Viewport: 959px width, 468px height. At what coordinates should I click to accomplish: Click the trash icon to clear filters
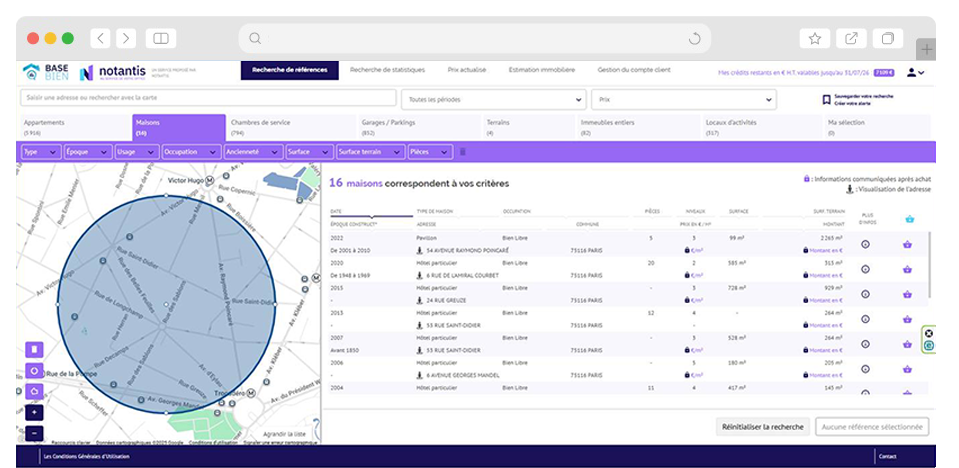[462, 152]
